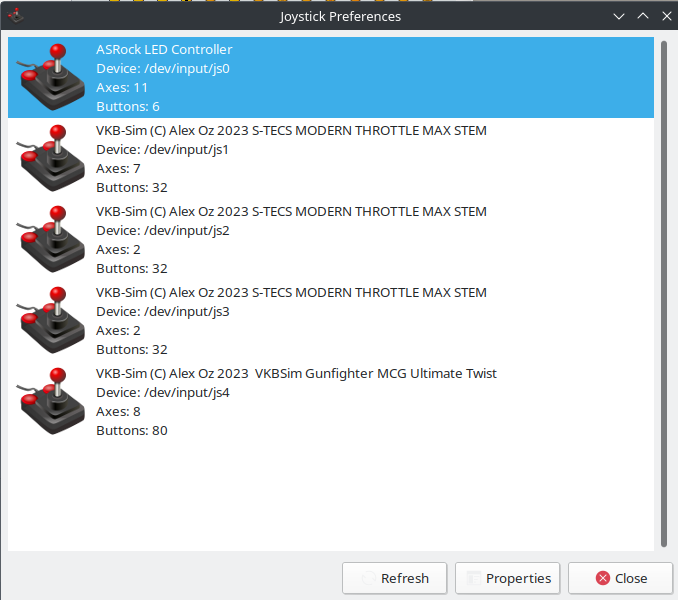Image resolution: width=678 pixels, height=600 pixels.
Task: Click the red X icon on Close button
Action: [603, 578]
